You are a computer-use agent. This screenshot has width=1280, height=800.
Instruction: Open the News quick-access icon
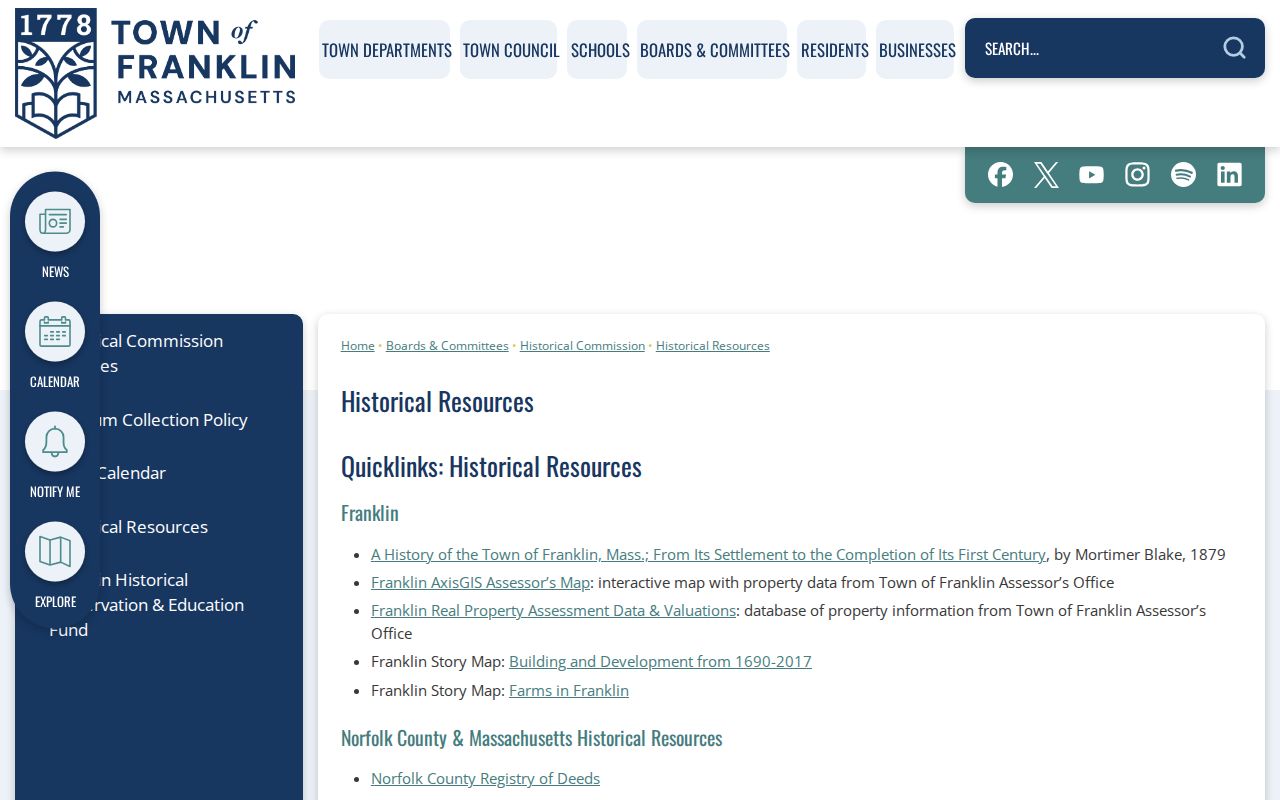point(55,222)
